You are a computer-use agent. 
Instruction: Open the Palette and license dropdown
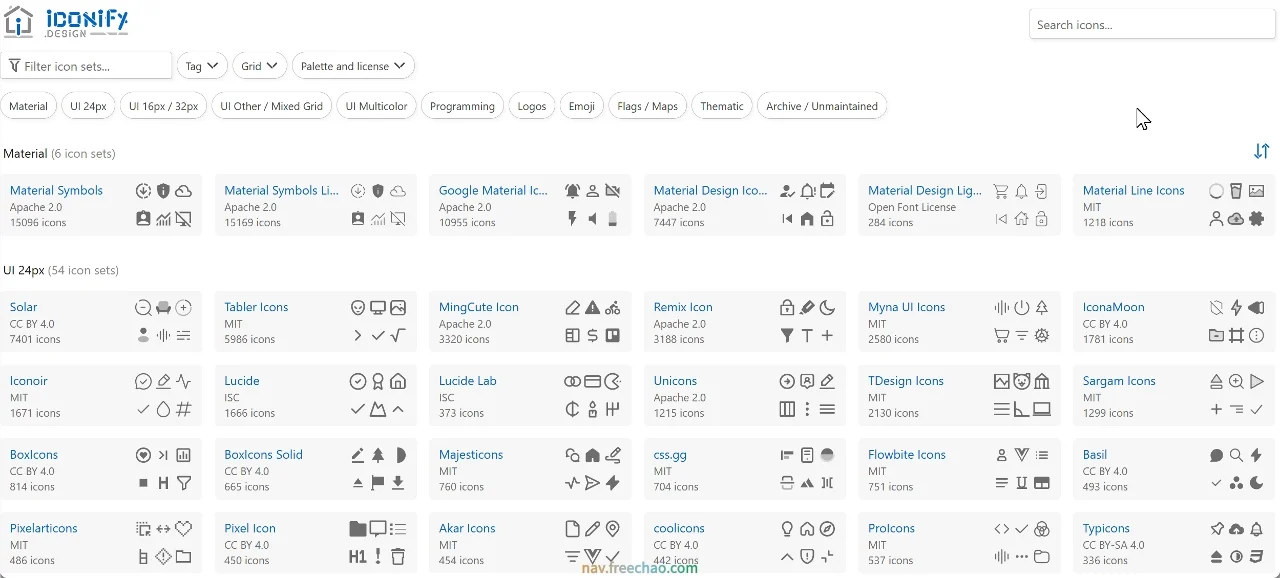pyautogui.click(x=353, y=66)
